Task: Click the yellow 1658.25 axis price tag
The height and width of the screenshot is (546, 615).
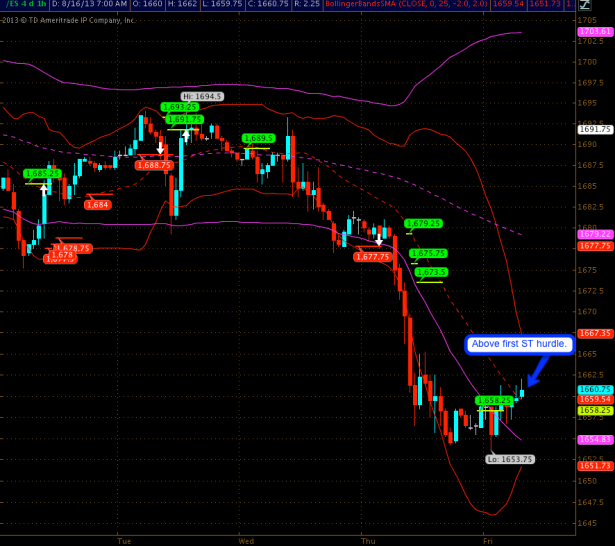Action: click(x=595, y=410)
